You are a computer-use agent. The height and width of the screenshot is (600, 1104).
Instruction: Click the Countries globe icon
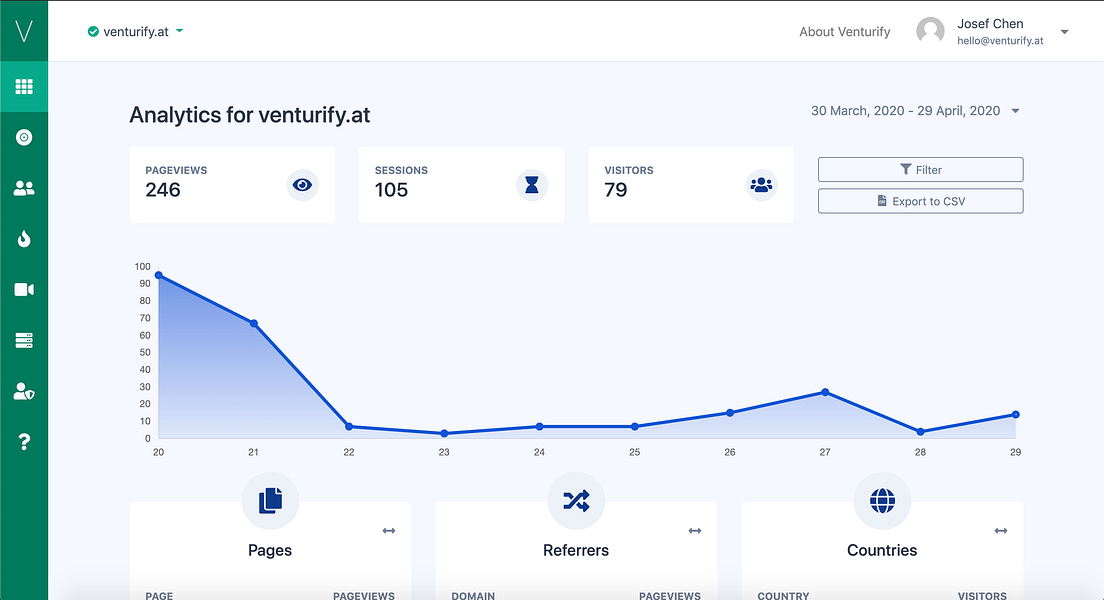[x=882, y=501]
